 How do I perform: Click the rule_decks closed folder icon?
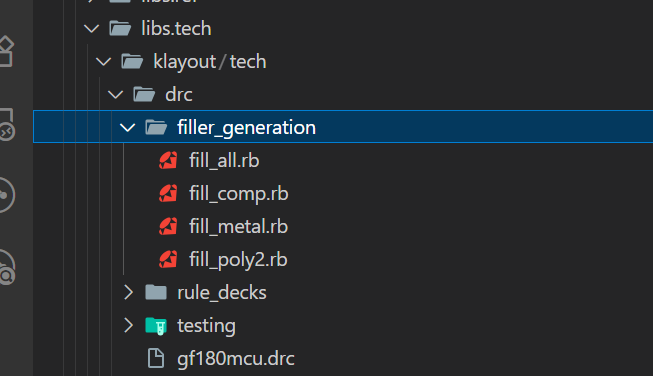pyautogui.click(x=156, y=292)
